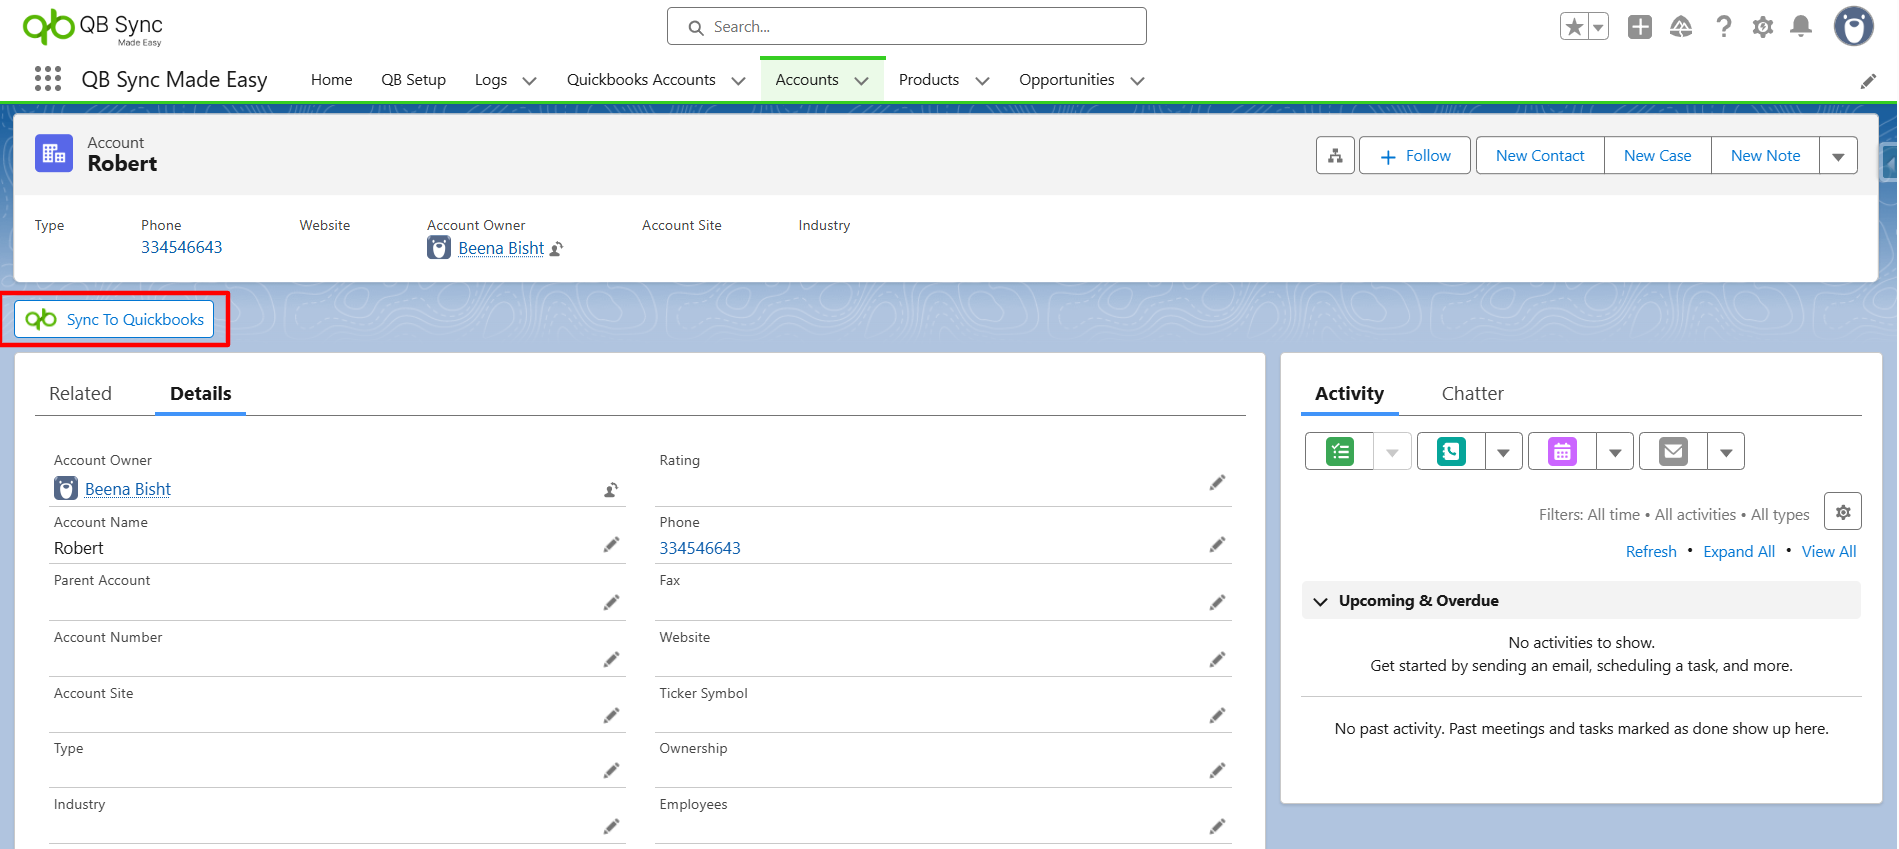View the account hierarchy icon
Viewport: 1899px width, 849px height.
point(1335,156)
